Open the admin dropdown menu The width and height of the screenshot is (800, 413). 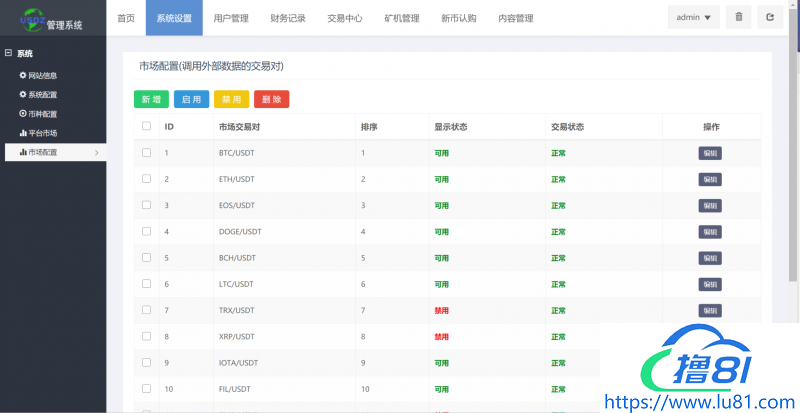693,17
